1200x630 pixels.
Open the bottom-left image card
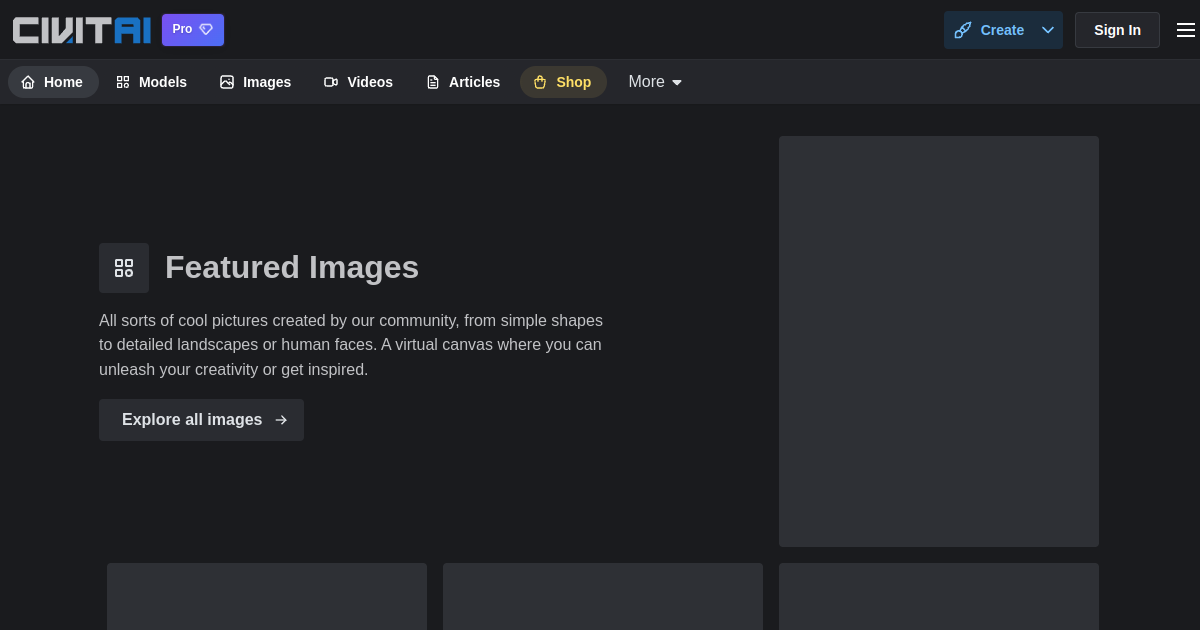tap(267, 596)
